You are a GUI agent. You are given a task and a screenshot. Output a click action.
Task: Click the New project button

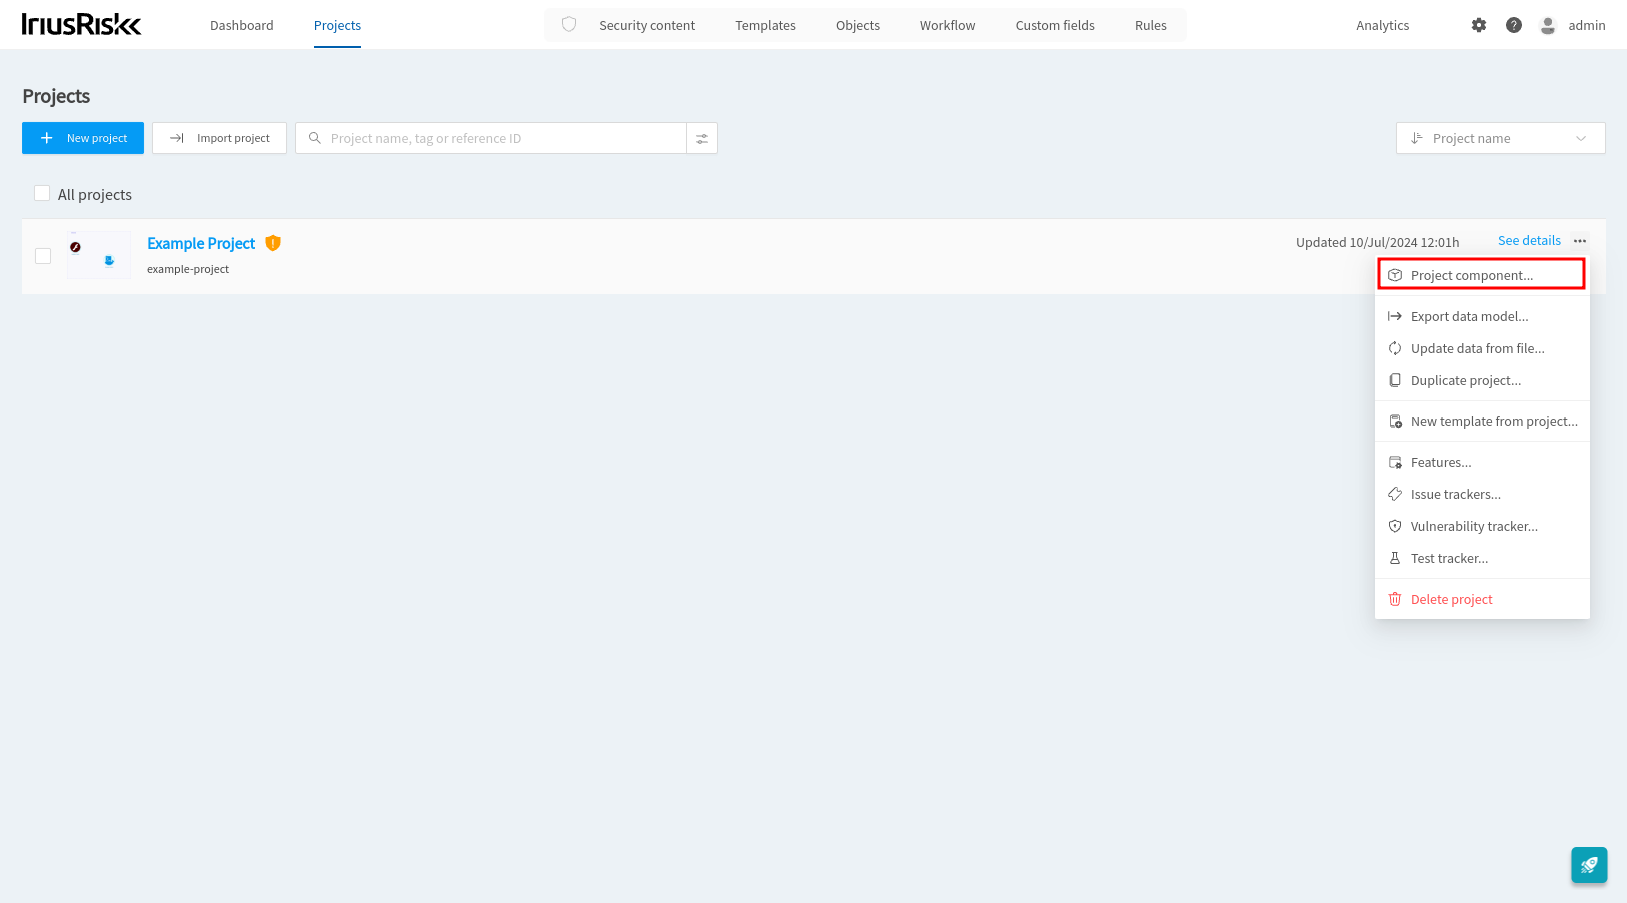83,138
